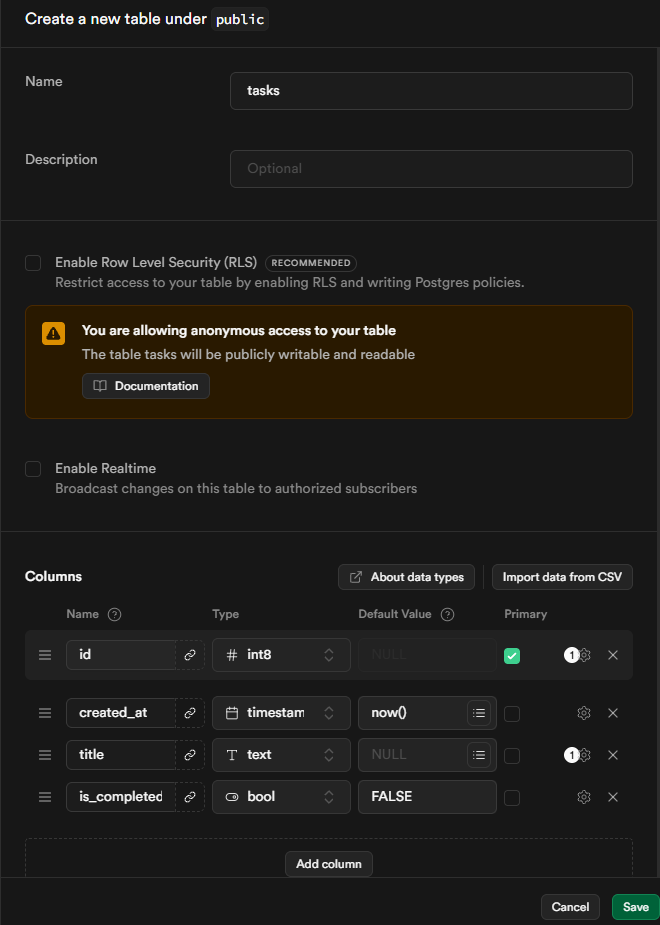Mark the title column as primary key
This screenshot has height=925, width=660.
[x=512, y=756]
